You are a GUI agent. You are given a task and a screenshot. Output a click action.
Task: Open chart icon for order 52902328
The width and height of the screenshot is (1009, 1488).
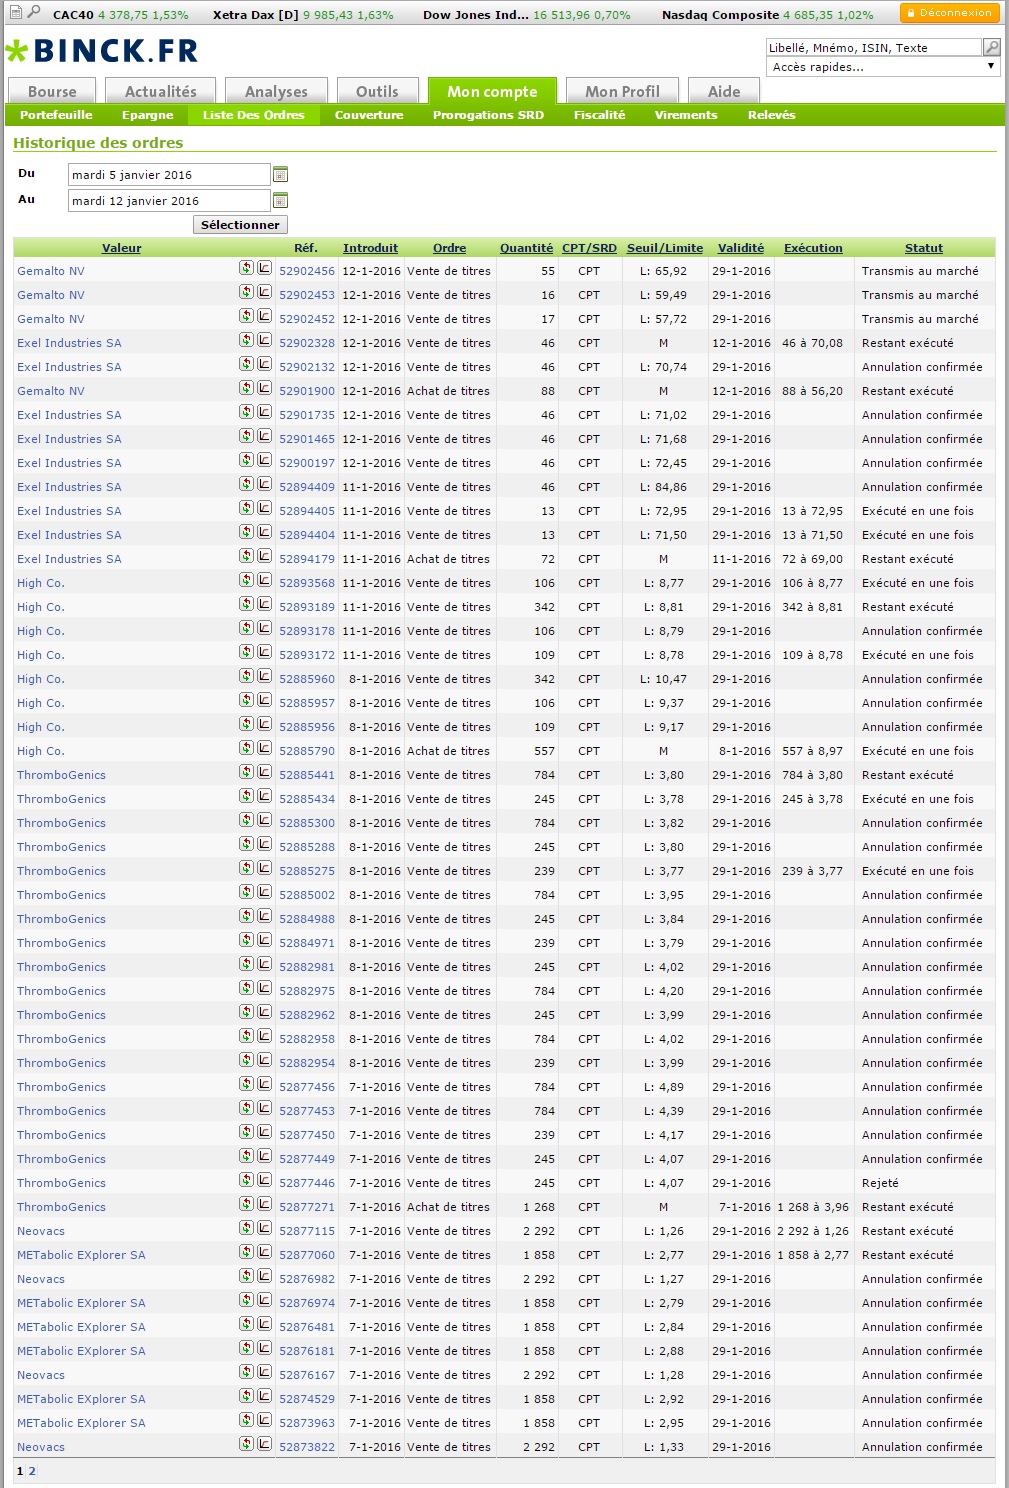264,340
